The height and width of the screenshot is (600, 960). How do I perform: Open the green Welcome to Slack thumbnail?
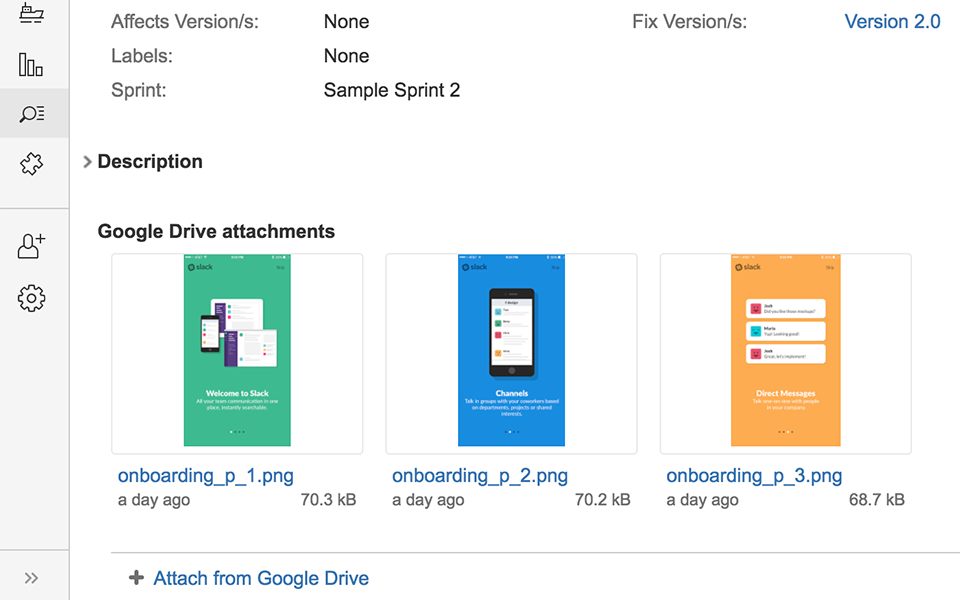click(x=237, y=354)
